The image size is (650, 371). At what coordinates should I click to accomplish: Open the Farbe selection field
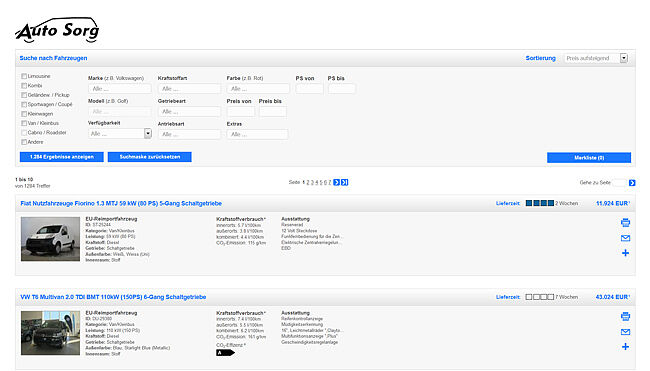258,89
